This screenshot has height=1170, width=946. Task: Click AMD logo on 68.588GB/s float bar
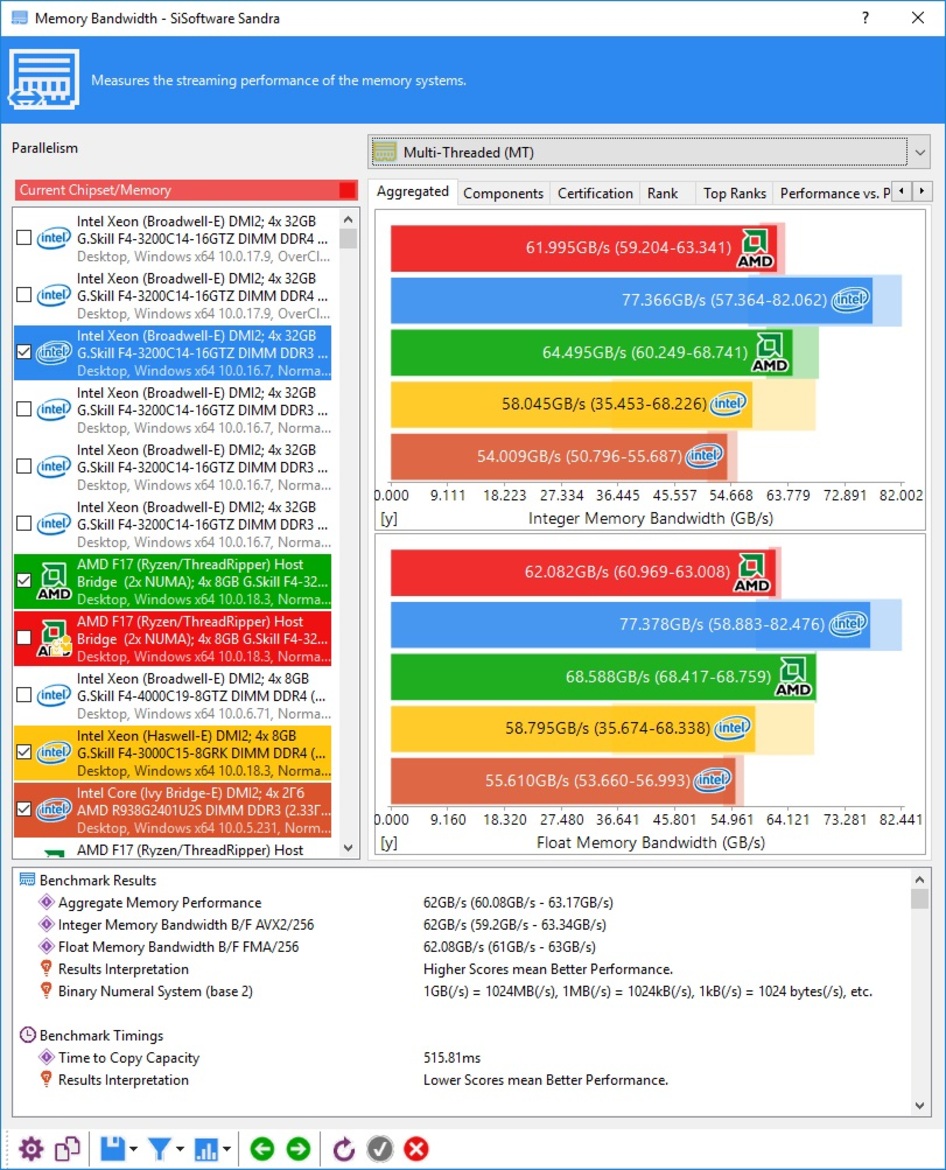pyautogui.click(x=793, y=677)
